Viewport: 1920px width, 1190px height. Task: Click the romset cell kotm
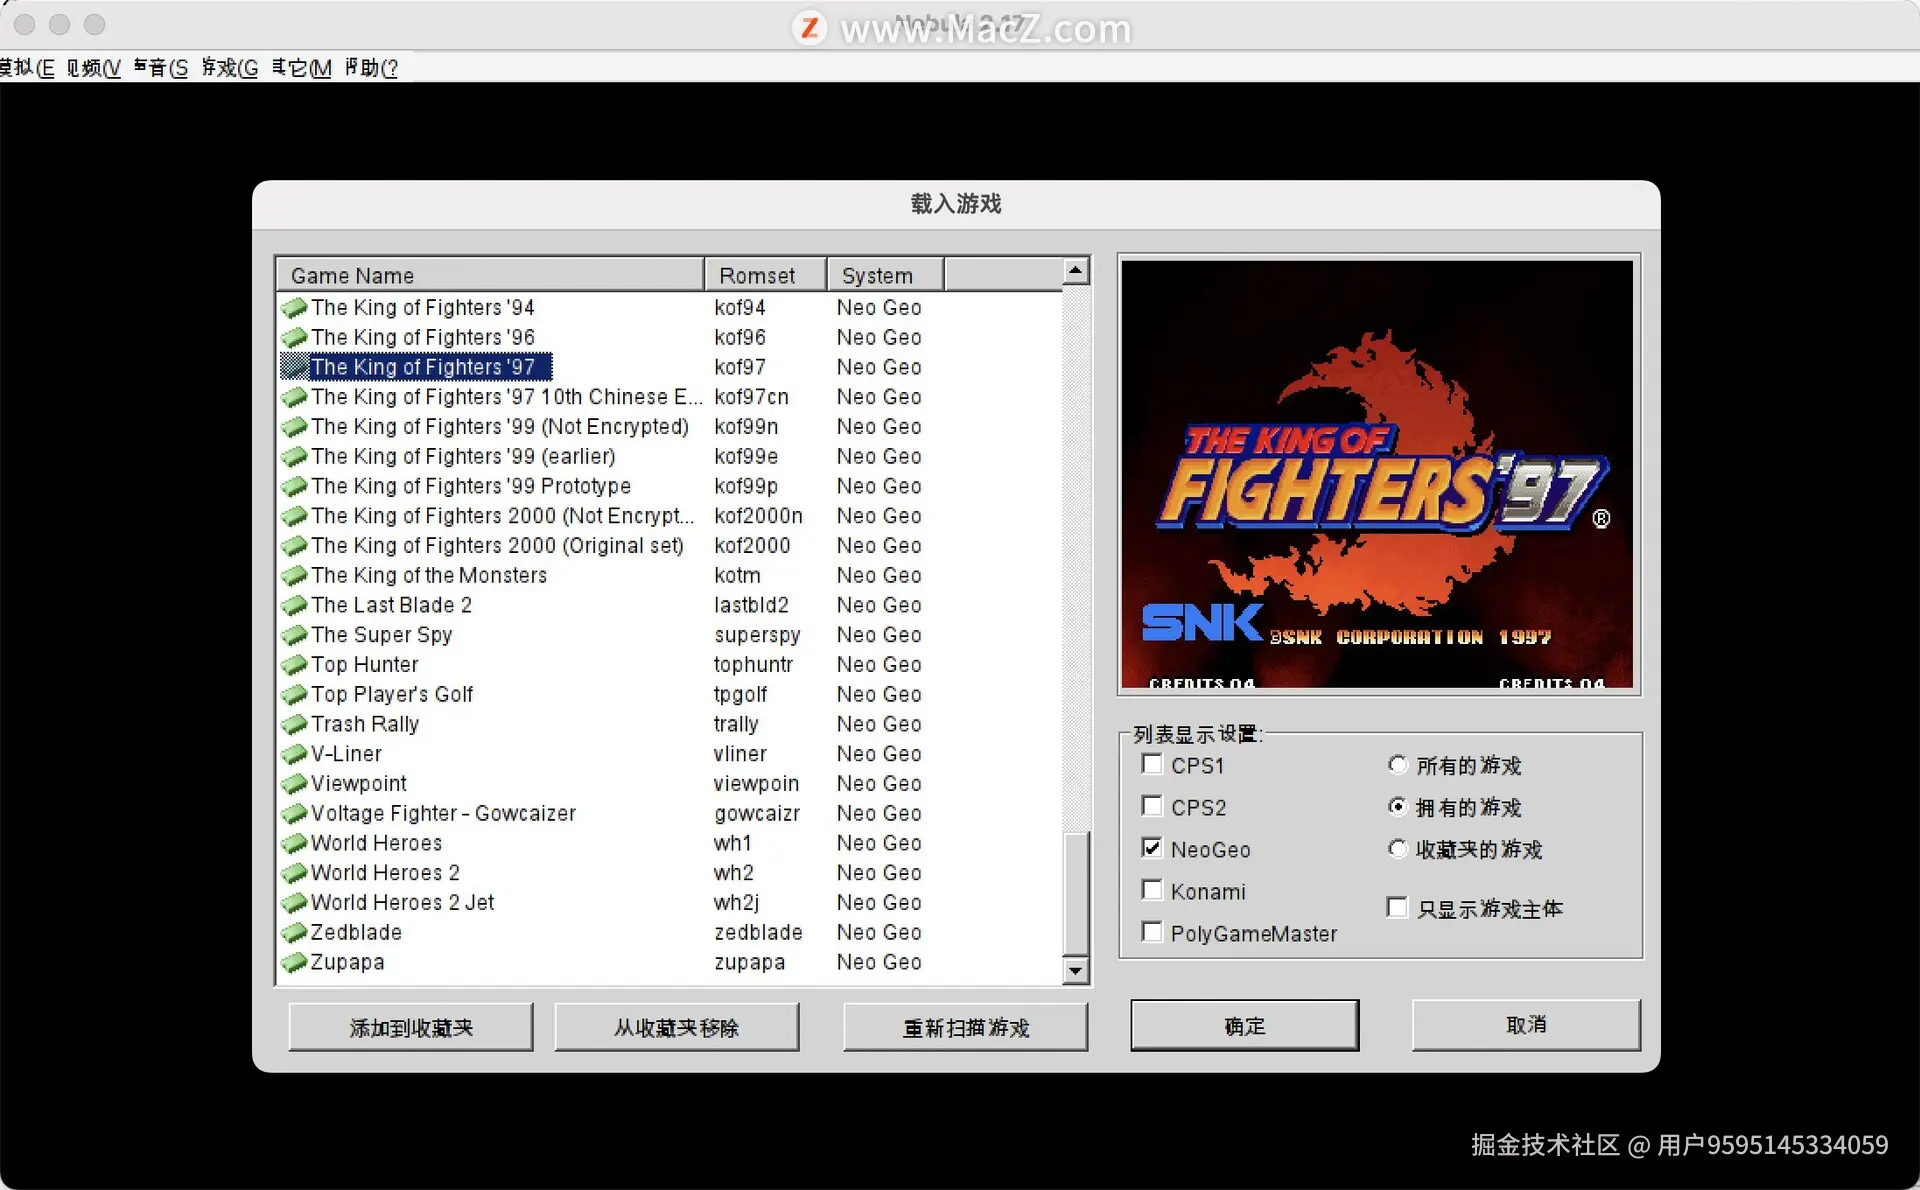(x=737, y=576)
